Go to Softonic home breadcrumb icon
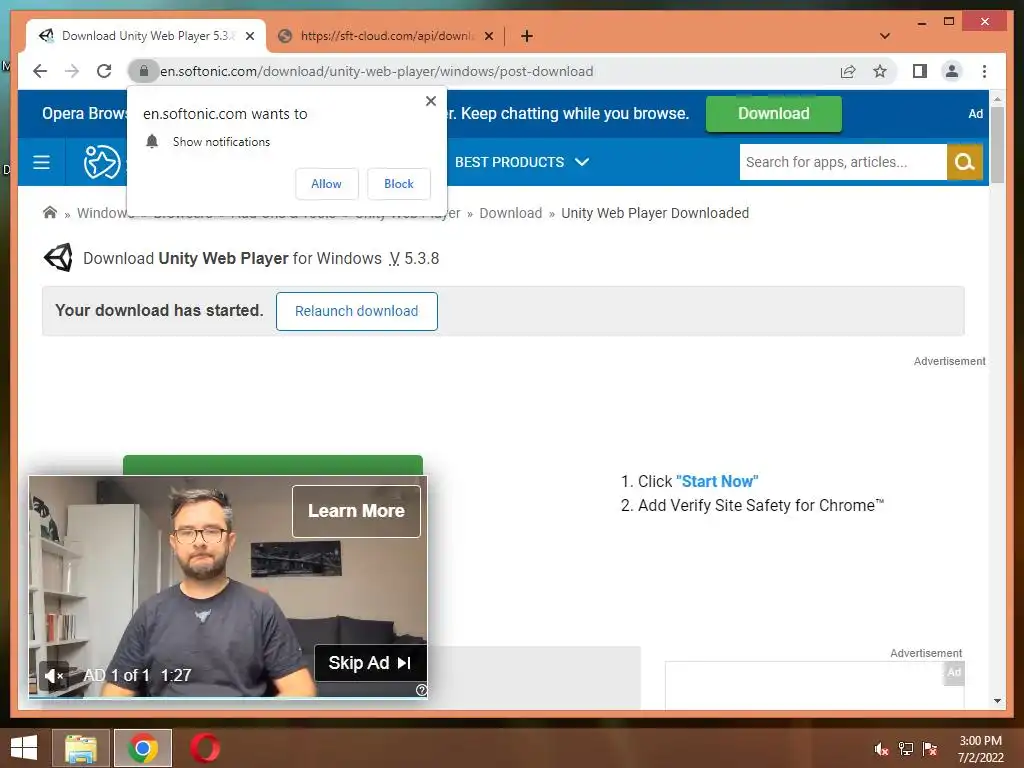1024x768 pixels. click(50, 212)
